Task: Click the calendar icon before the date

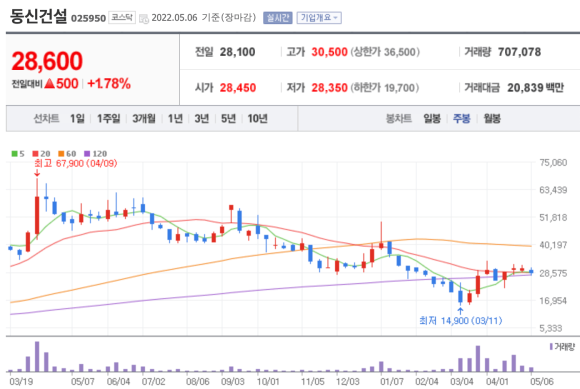Action: pyautogui.click(x=144, y=18)
